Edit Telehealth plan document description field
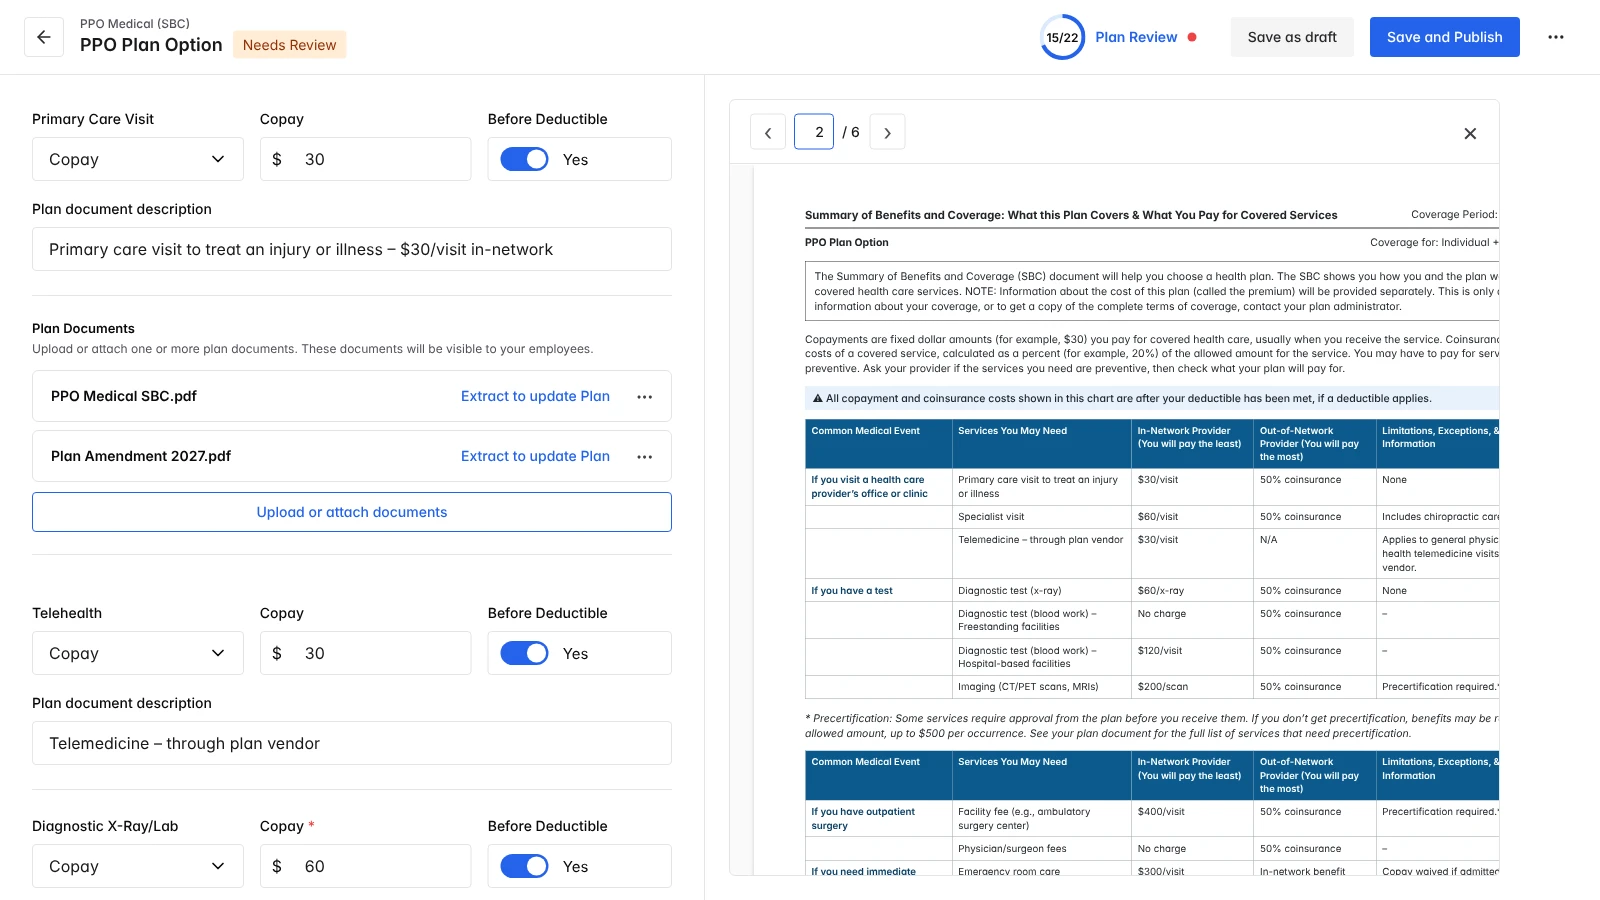This screenshot has height=900, width=1600. pos(352,743)
